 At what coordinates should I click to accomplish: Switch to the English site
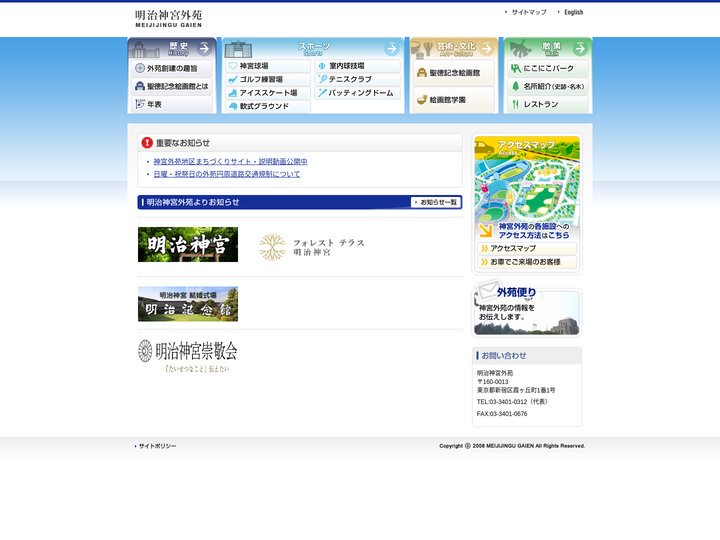click(x=574, y=12)
